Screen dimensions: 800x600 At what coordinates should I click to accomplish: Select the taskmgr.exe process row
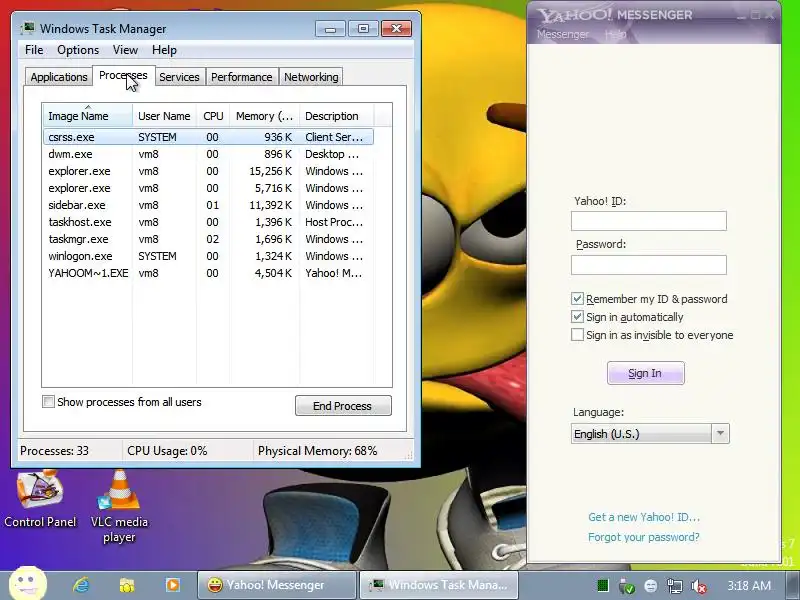209,239
